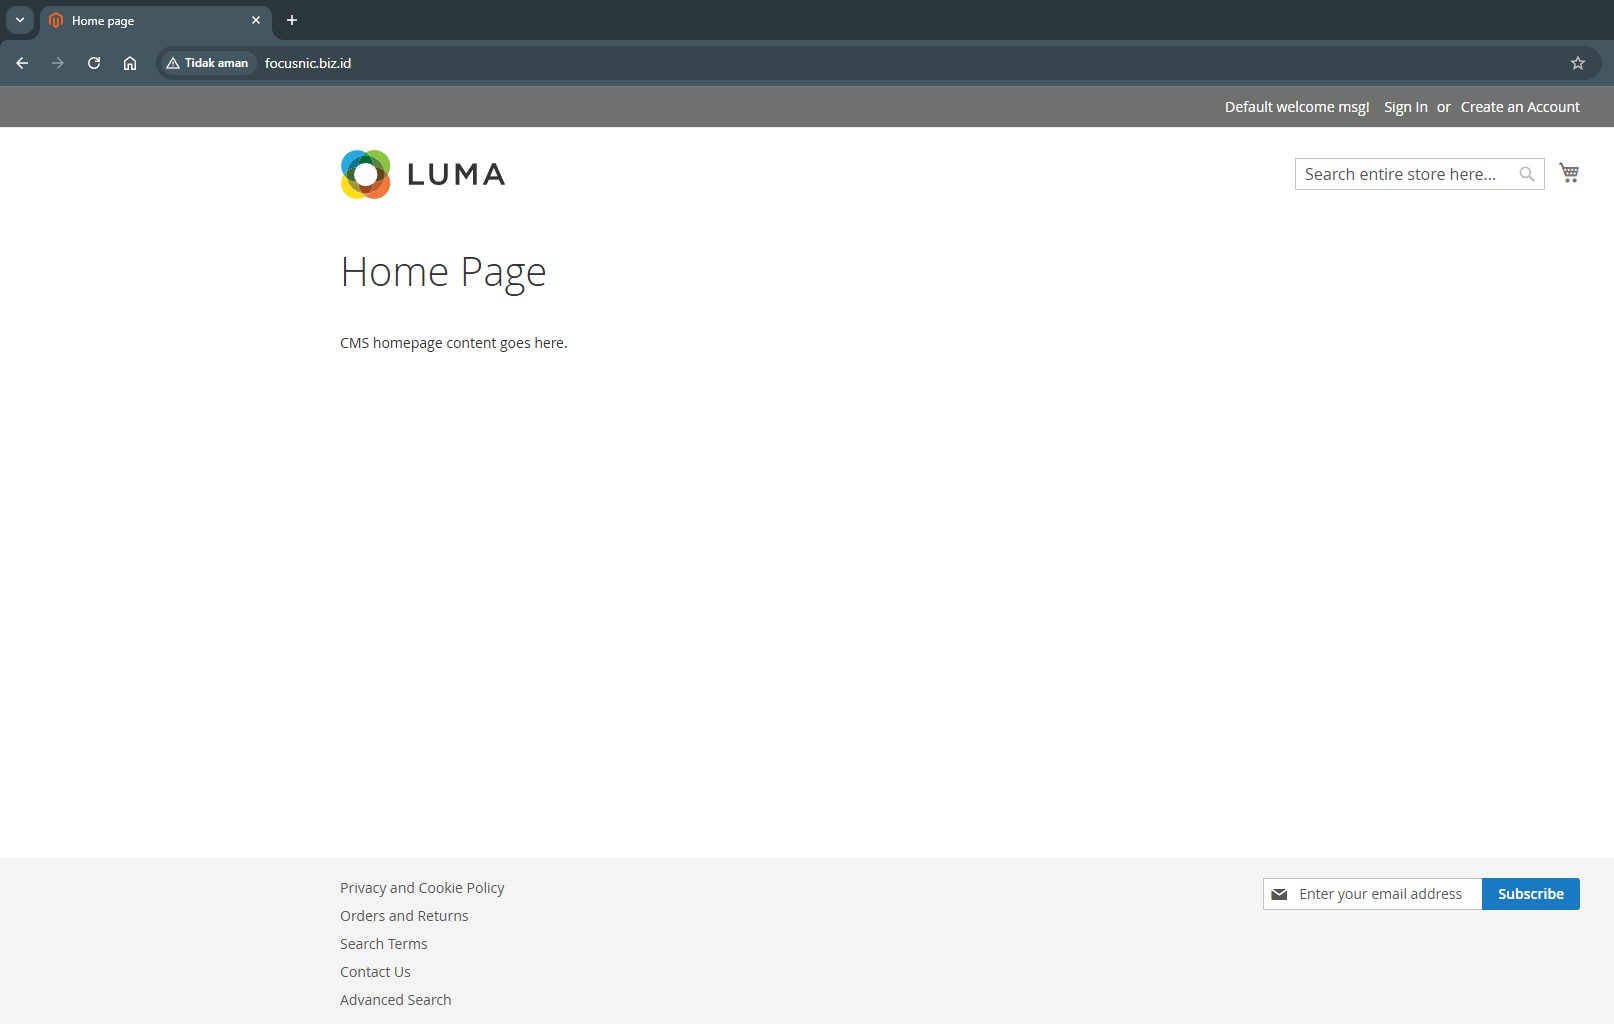Click the 'Tidak aman' security warning
Viewport: 1614px width, 1024px height.
coord(207,63)
